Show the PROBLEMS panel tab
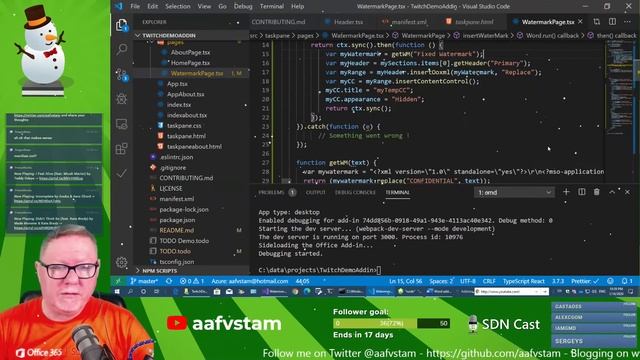 (x=276, y=192)
